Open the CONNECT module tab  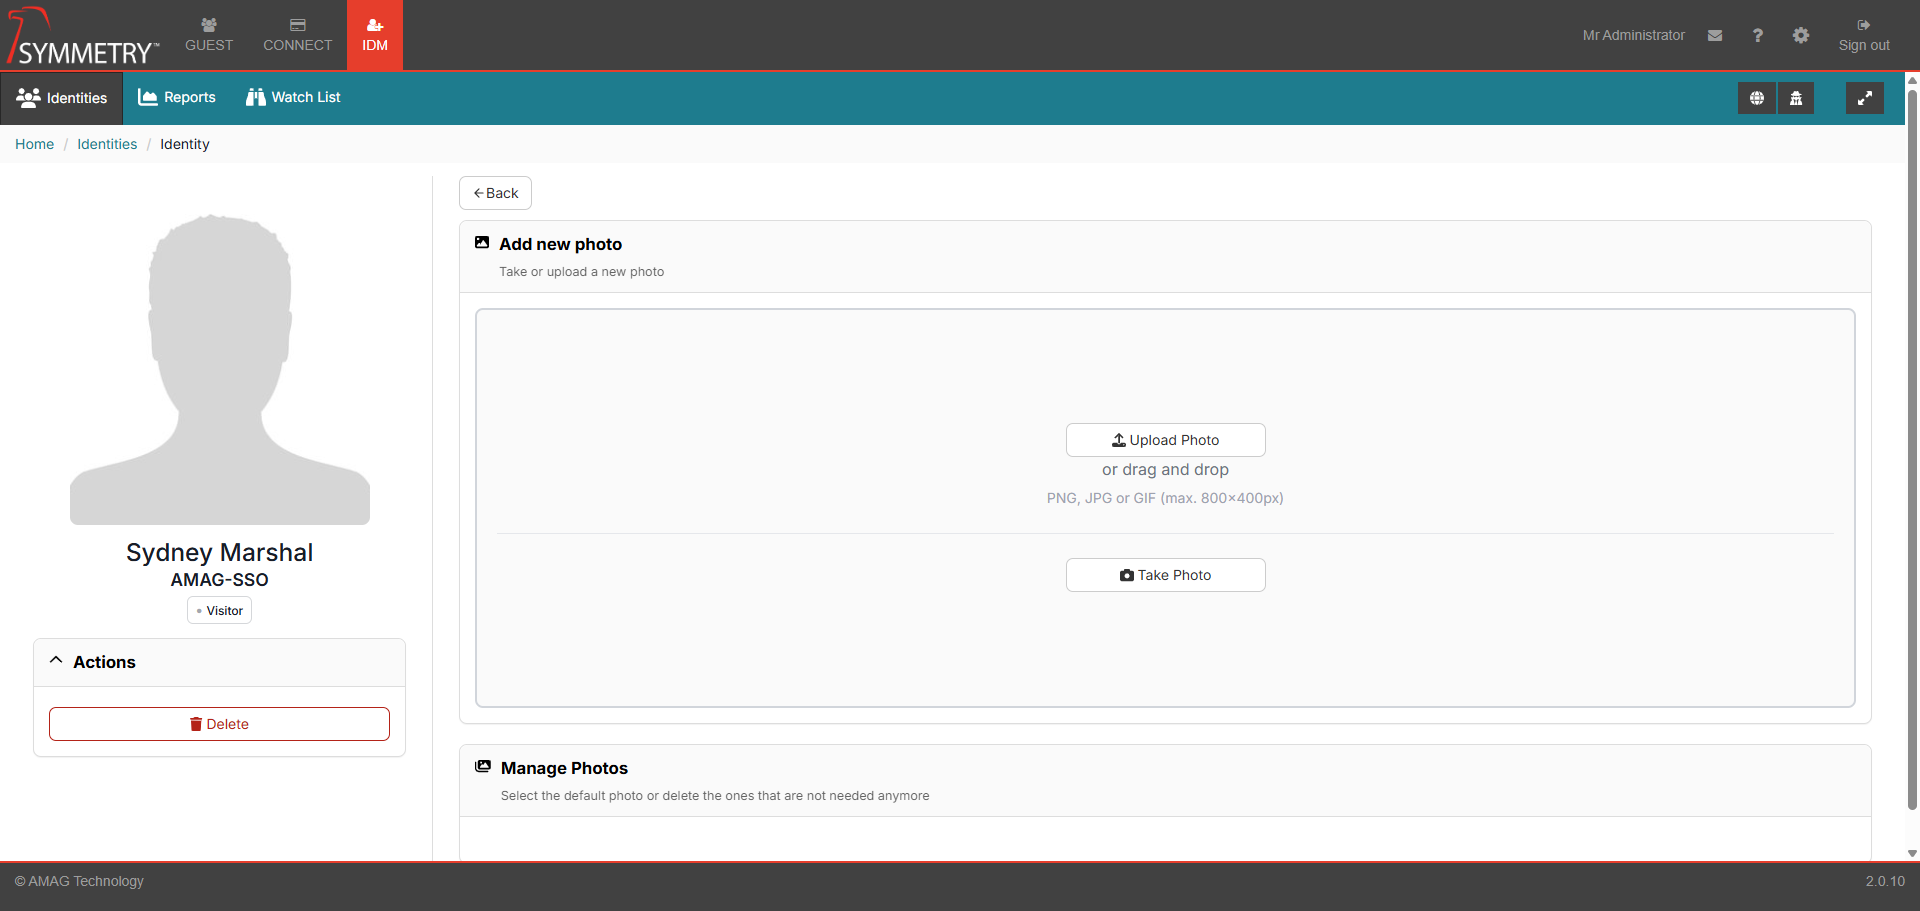click(297, 35)
